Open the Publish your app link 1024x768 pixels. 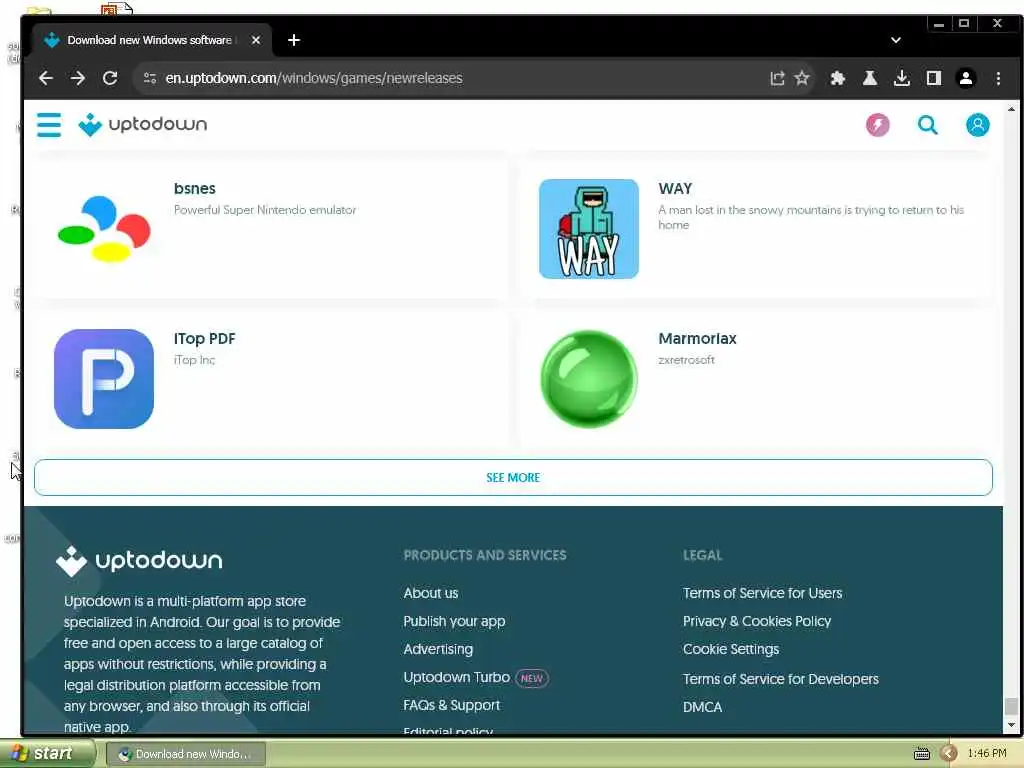(454, 621)
